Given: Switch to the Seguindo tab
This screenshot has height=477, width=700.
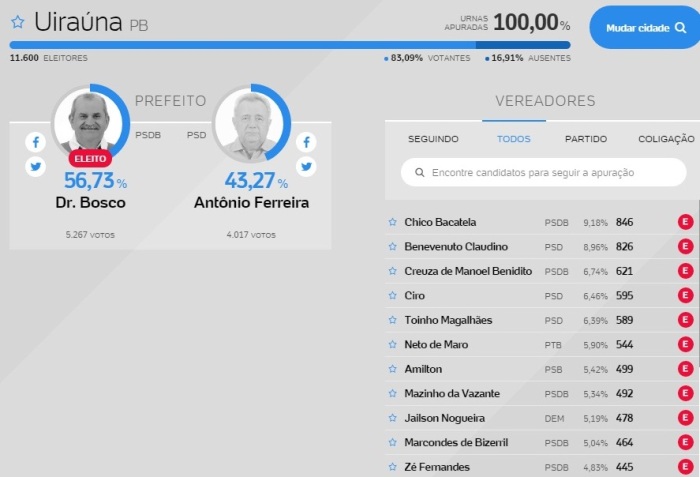Looking at the screenshot, I should click(433, 139).
